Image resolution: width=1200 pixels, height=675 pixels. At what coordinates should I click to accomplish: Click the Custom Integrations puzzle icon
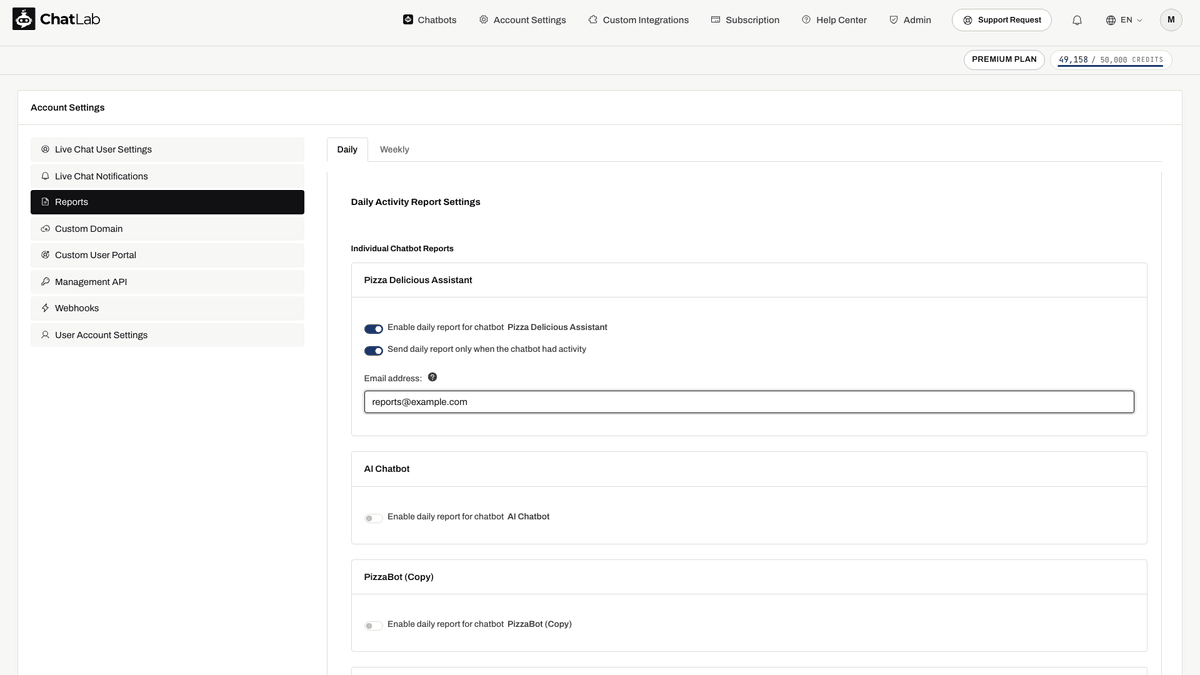[593, 19]
